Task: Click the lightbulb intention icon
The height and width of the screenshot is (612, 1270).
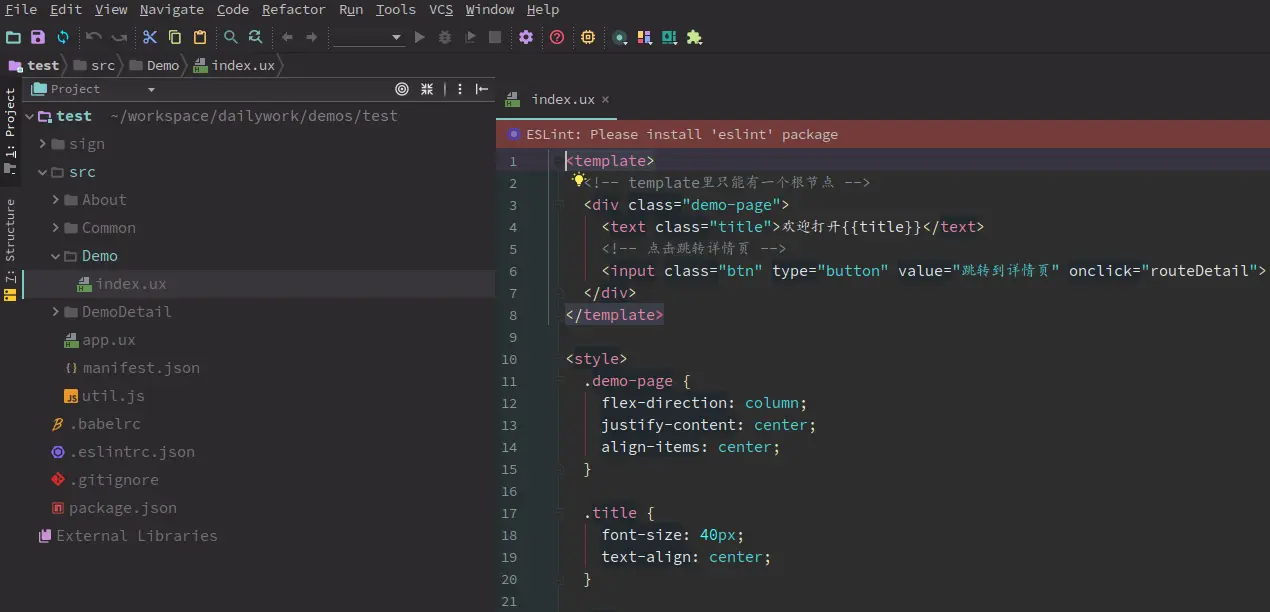Action: (x=577, y=181)
